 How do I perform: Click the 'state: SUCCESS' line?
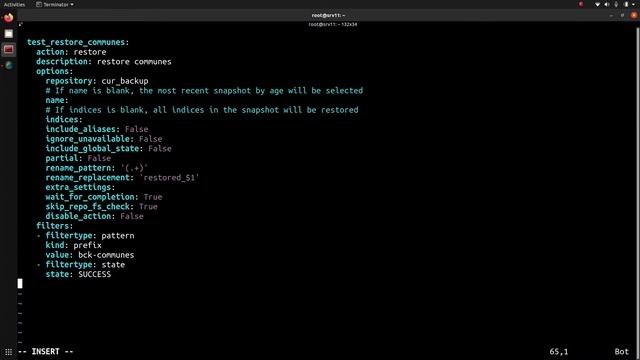[78, 274]
